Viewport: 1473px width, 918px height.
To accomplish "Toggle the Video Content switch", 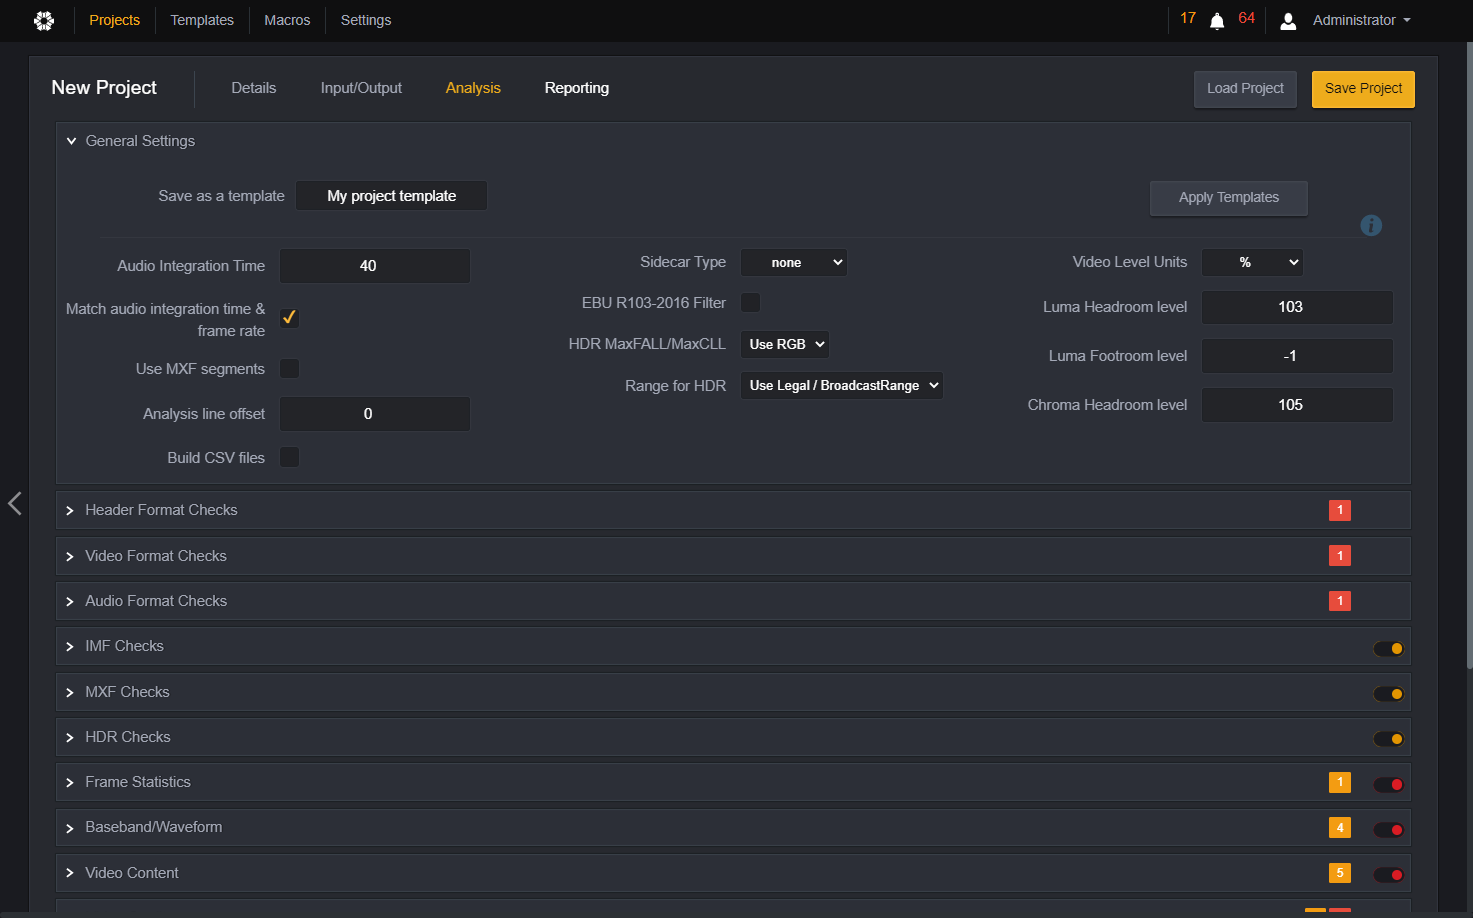I will tap(1389, 875).
